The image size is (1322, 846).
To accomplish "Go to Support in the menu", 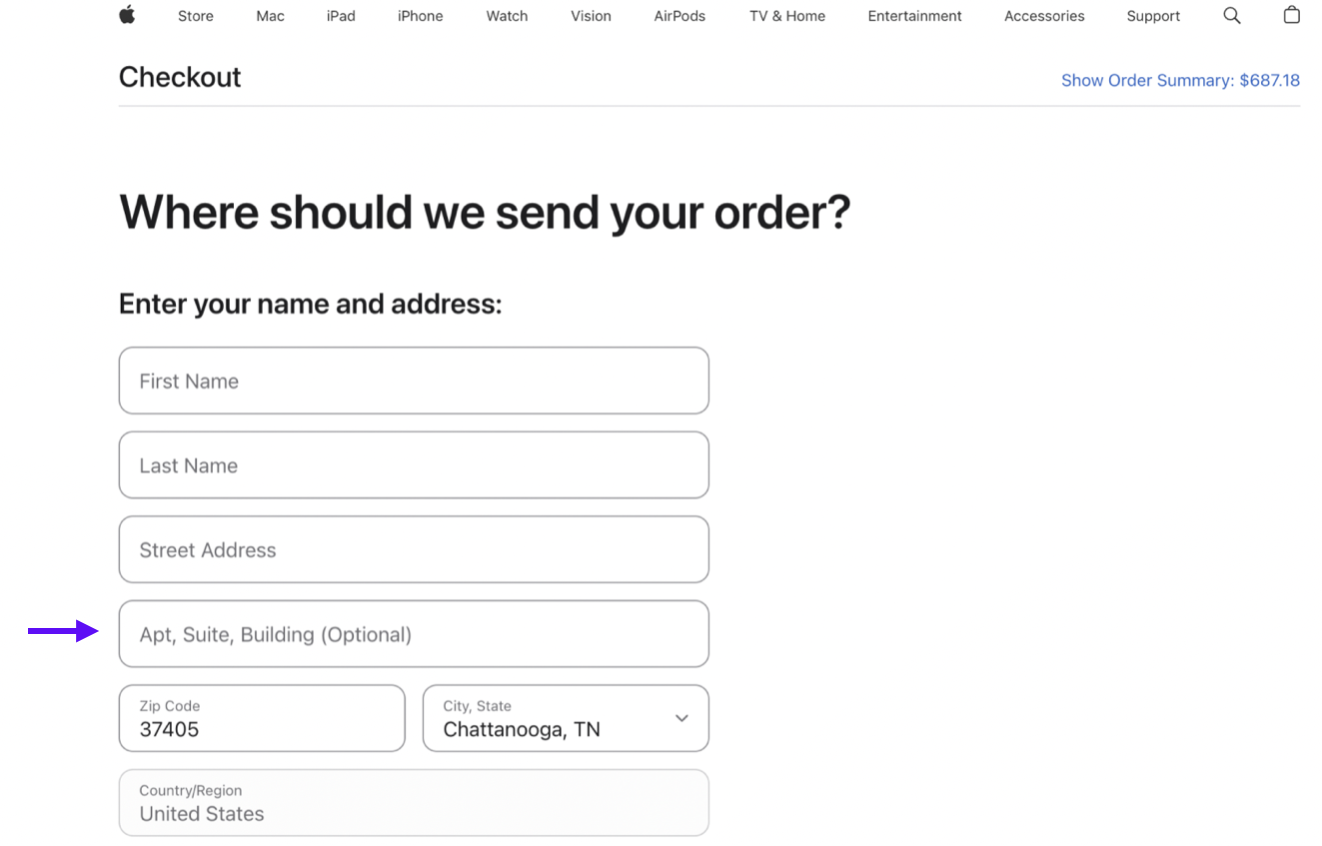I will click(x=1153, y=16).
